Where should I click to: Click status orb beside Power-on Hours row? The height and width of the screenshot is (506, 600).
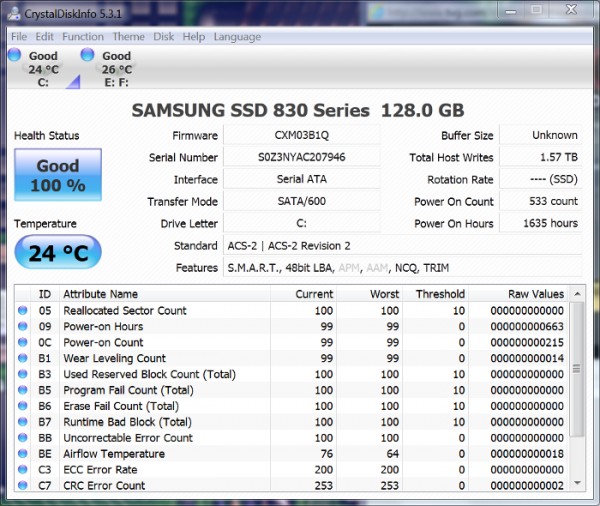pyautogui.click(x=23, y=326)
